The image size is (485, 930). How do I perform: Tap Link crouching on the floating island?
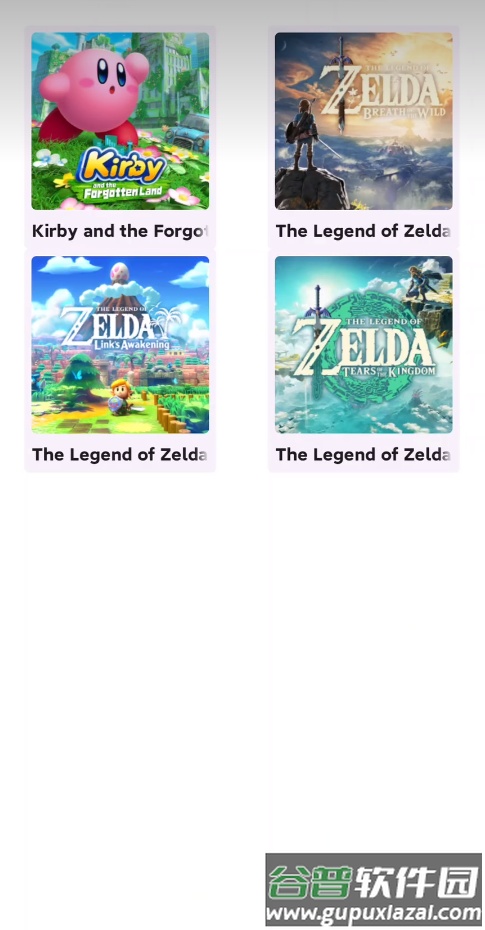424,284
